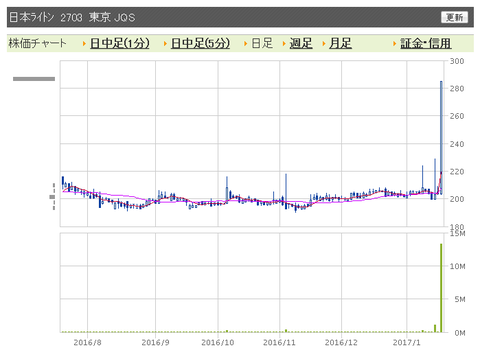This screenshot has width=480, height=361.
Task: Click the 200 price axis label
Action: (457, 199)
